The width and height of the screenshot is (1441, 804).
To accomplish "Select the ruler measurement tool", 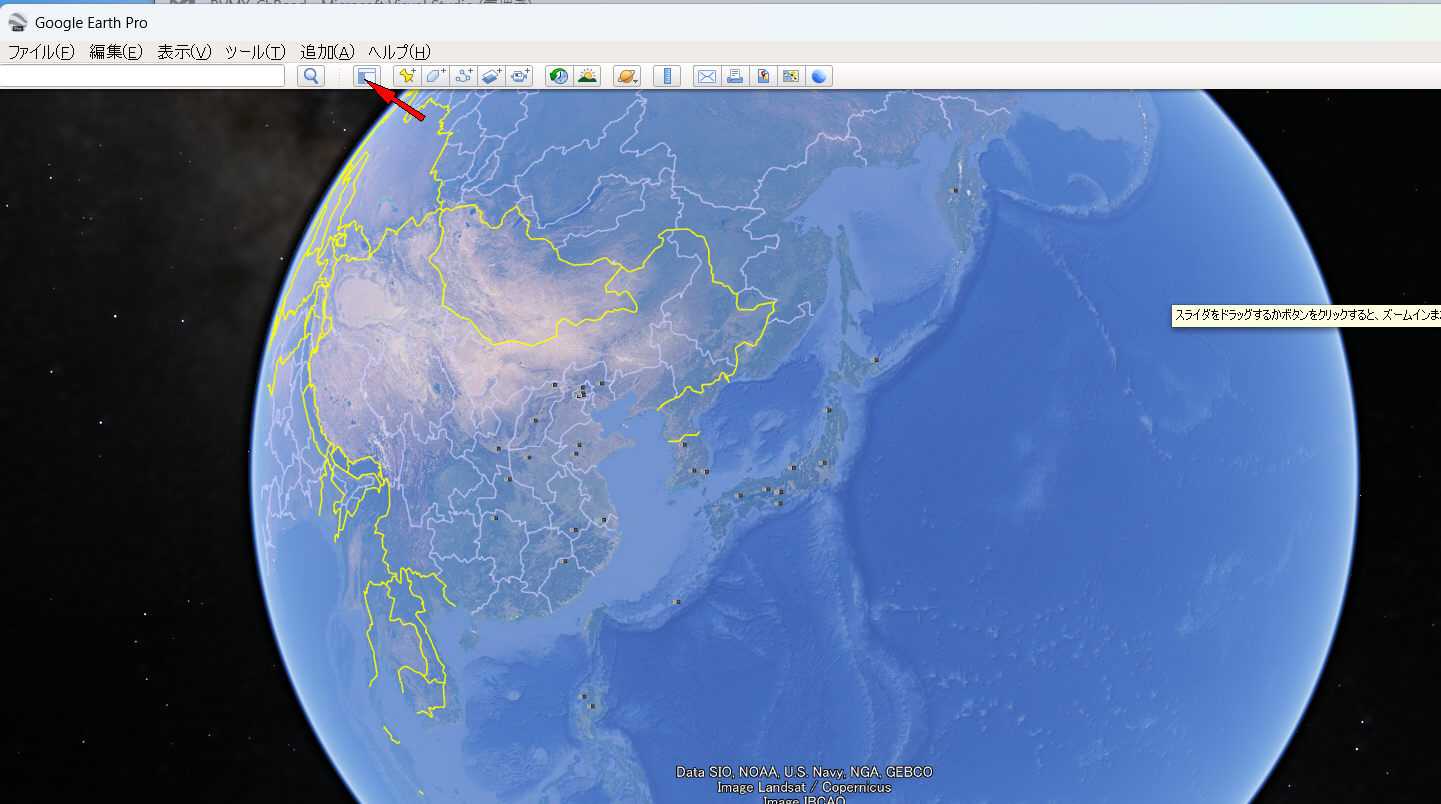I will [x=667, y=76].
